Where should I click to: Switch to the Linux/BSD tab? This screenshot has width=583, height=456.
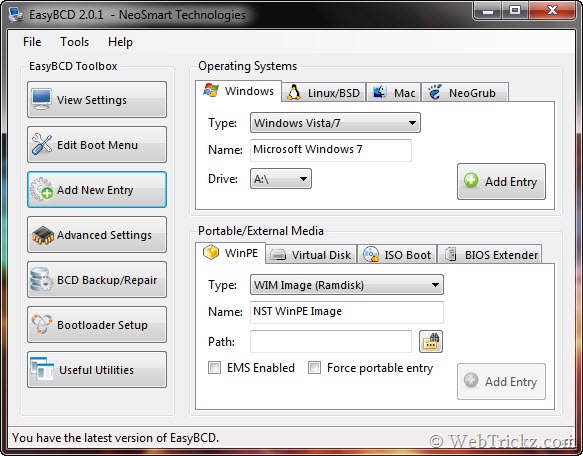pyautogui.click(x=324, y=93)
